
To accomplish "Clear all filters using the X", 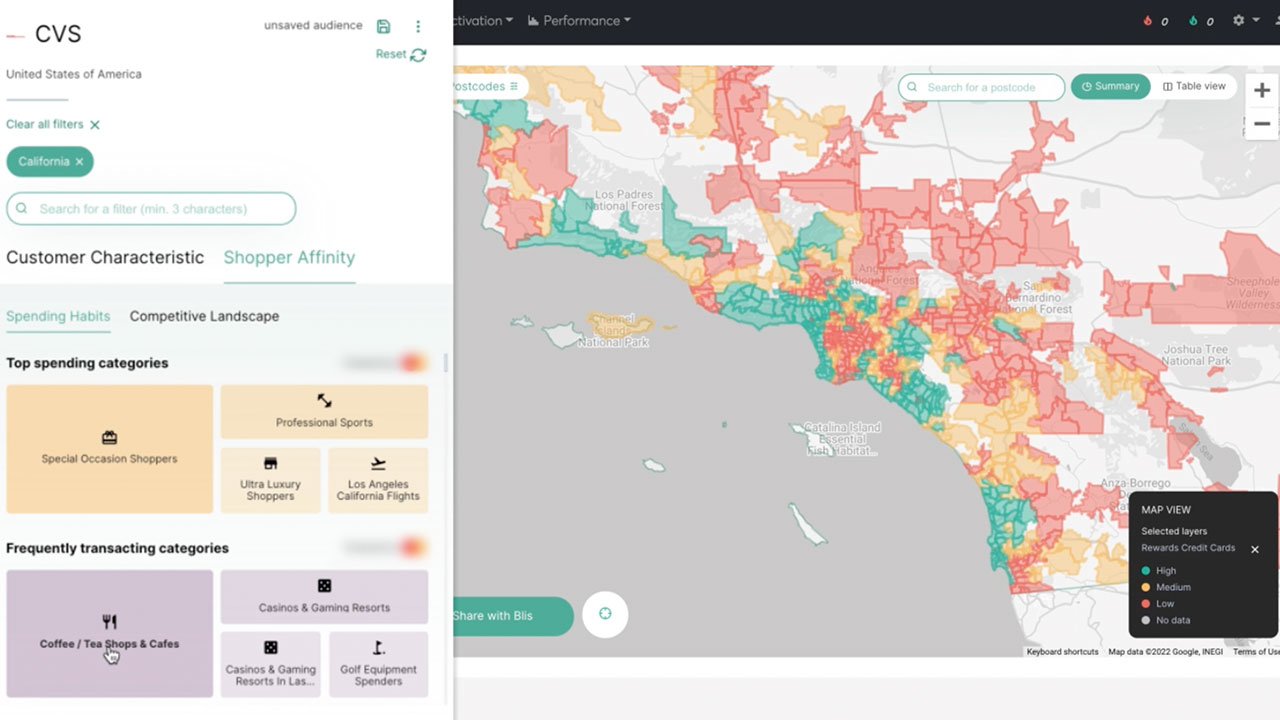I will (x=95, y=125).
